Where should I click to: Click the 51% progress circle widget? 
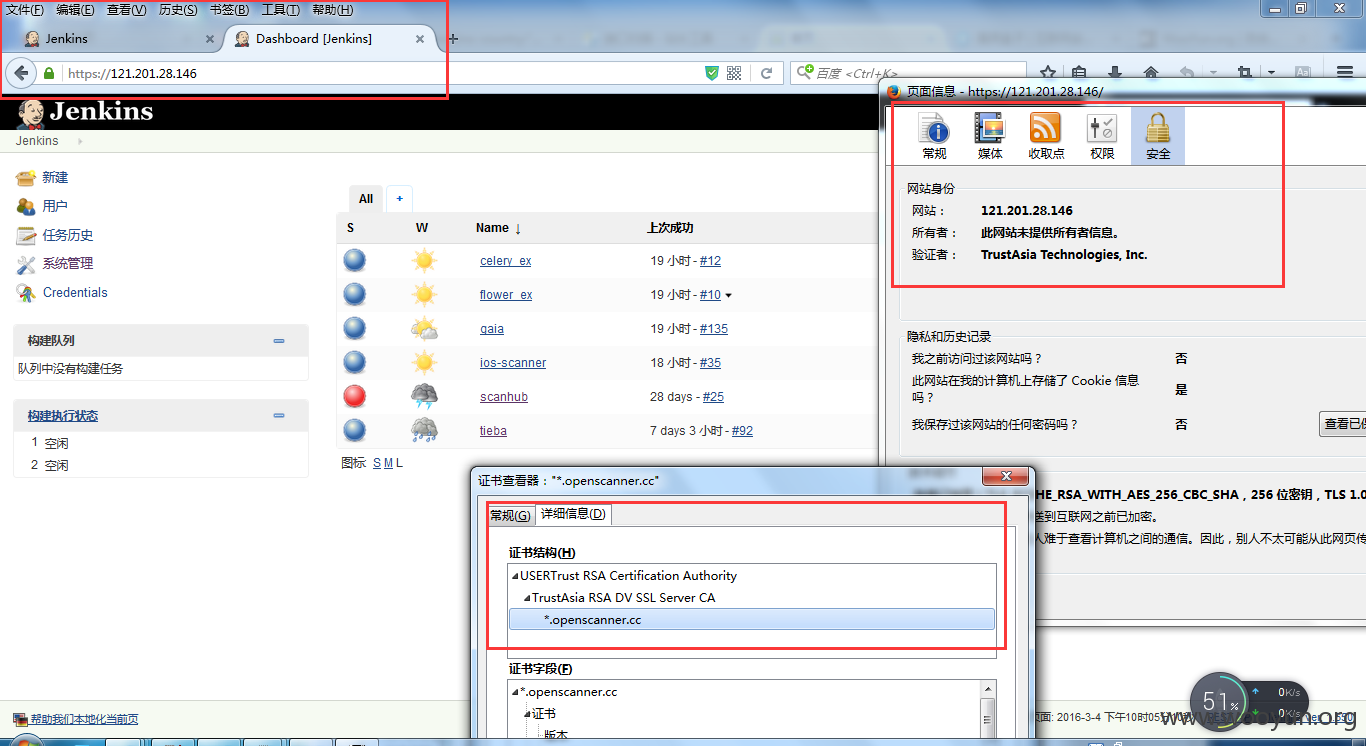[1222, 702]
